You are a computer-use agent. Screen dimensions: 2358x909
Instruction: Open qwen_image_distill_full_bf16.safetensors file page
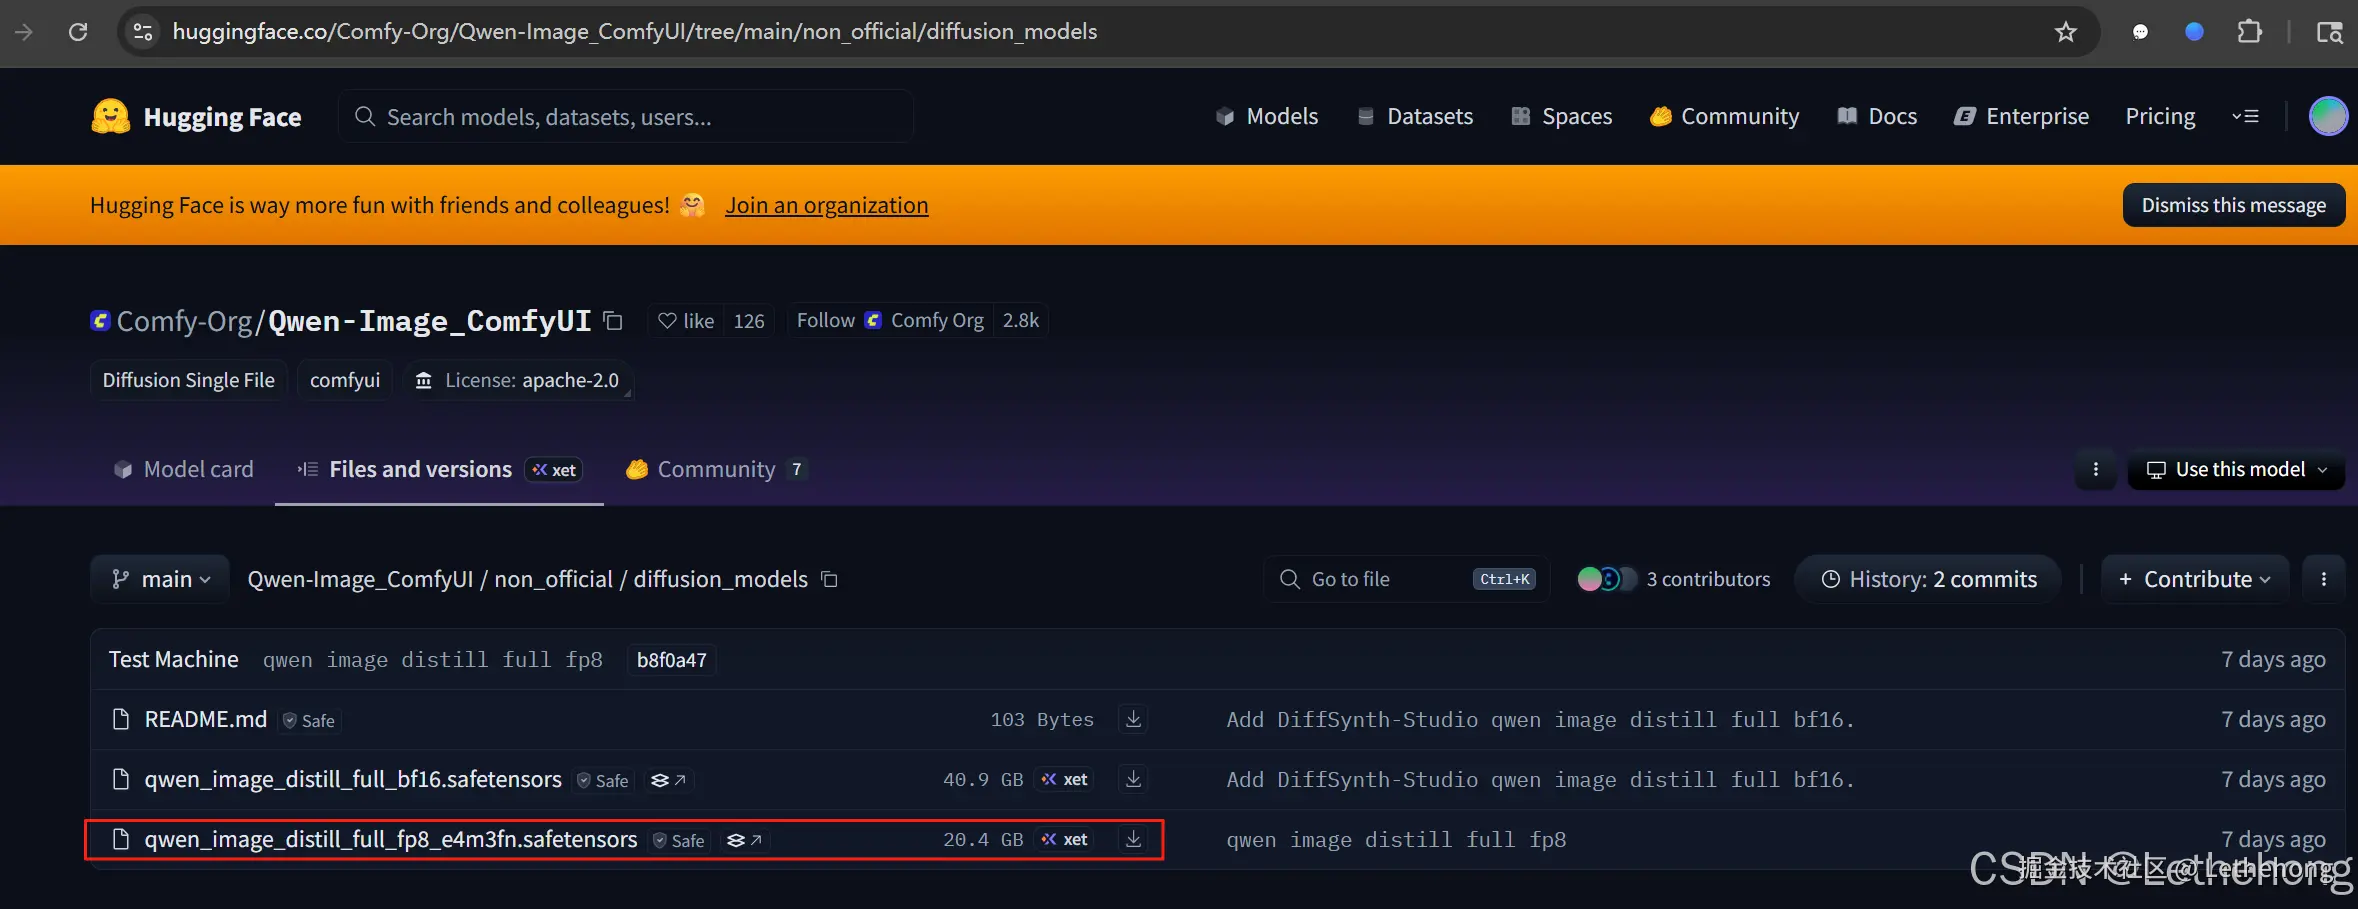pyautogui.click(x=353, y=779)
